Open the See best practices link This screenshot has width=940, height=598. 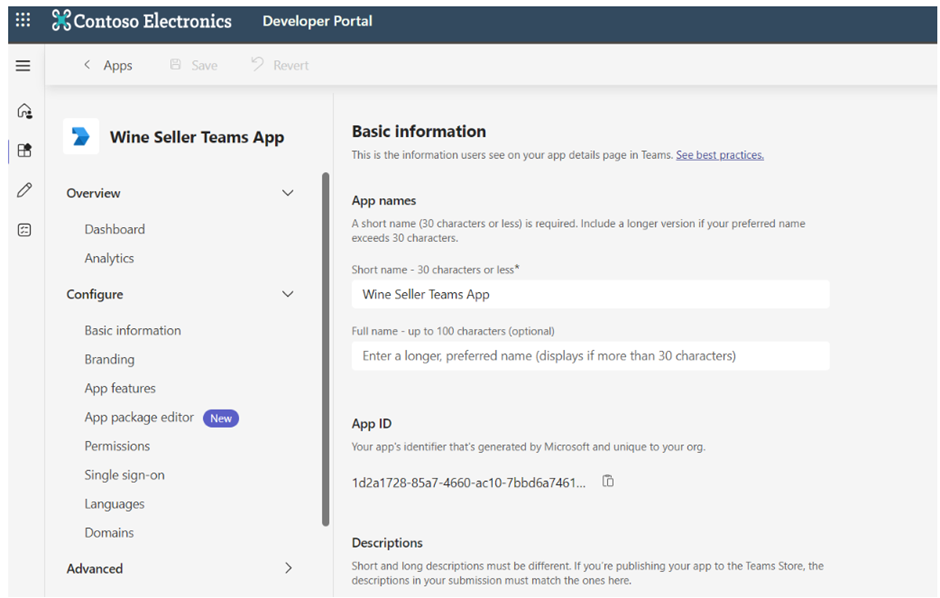coord(720,155)
